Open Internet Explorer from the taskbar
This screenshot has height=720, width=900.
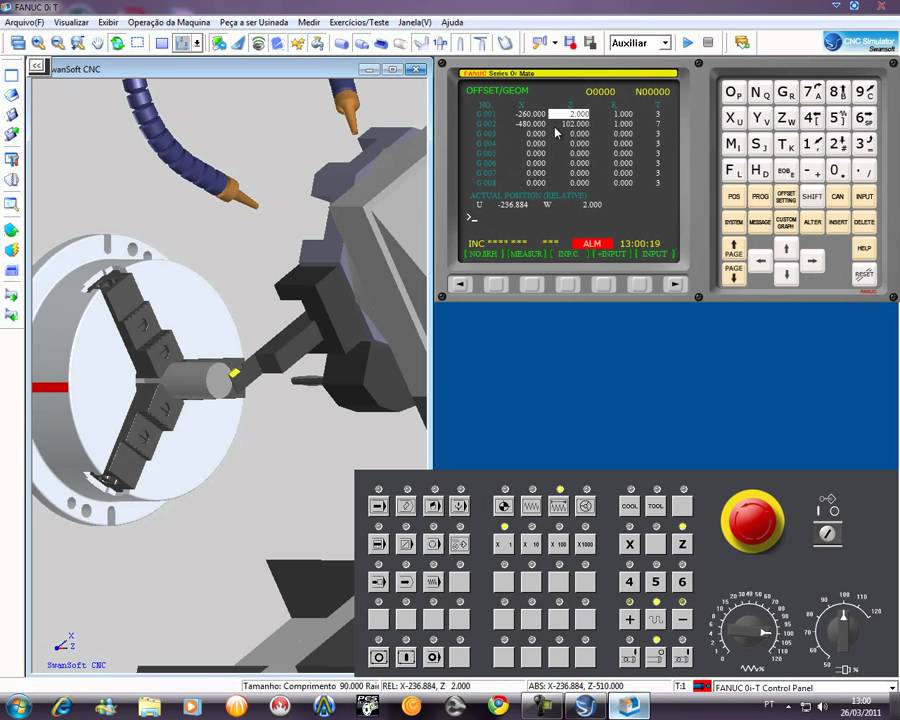[x=61, y=706]
